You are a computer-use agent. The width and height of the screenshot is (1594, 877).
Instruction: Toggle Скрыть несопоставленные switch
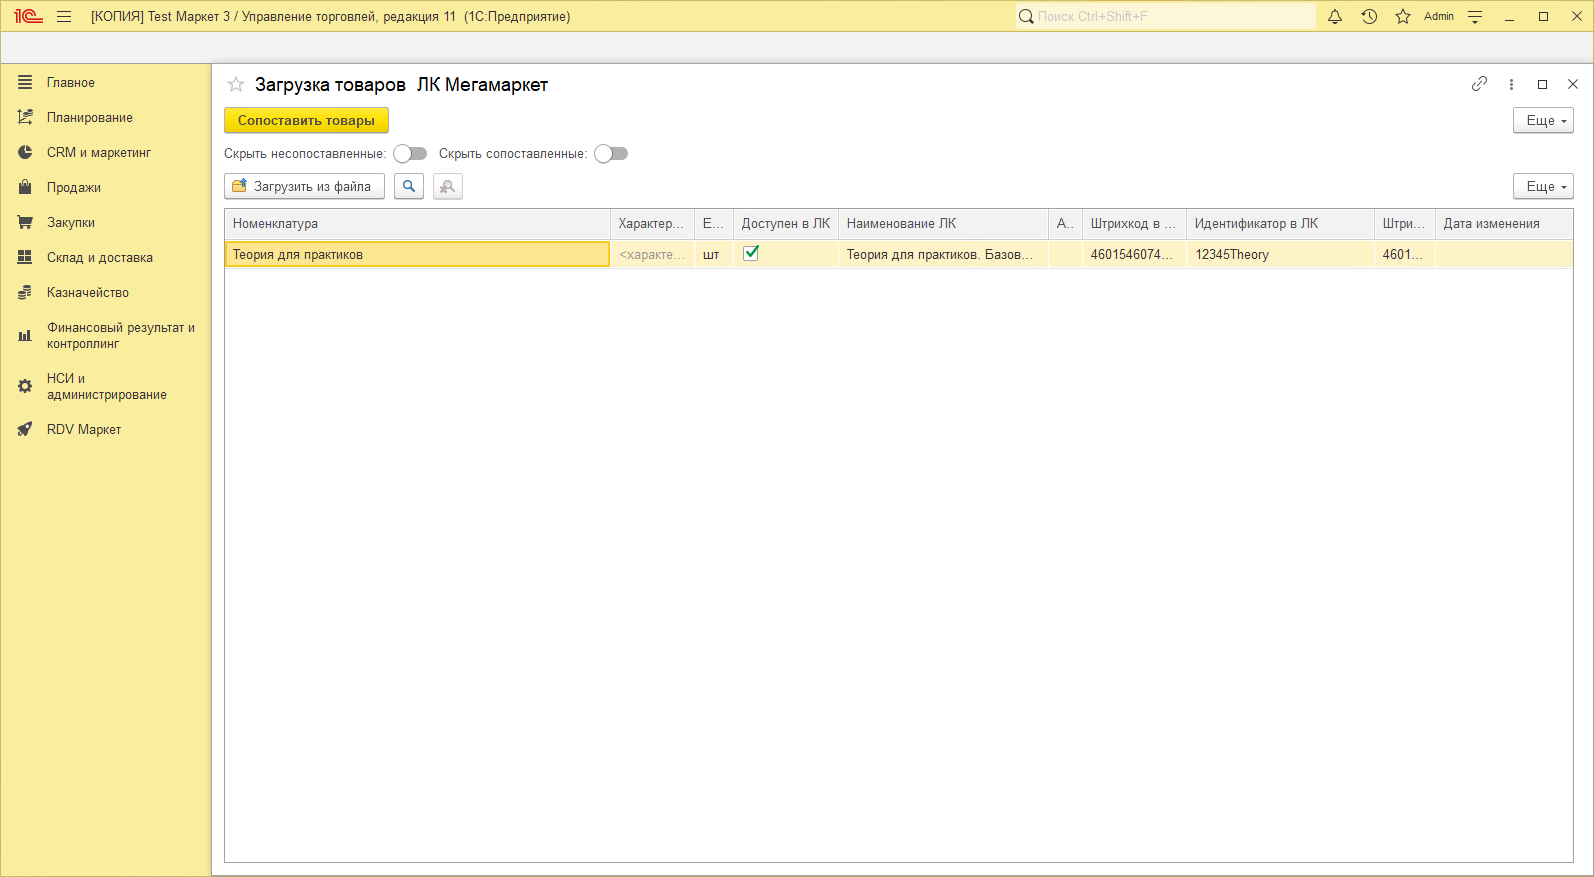(410, 153)
